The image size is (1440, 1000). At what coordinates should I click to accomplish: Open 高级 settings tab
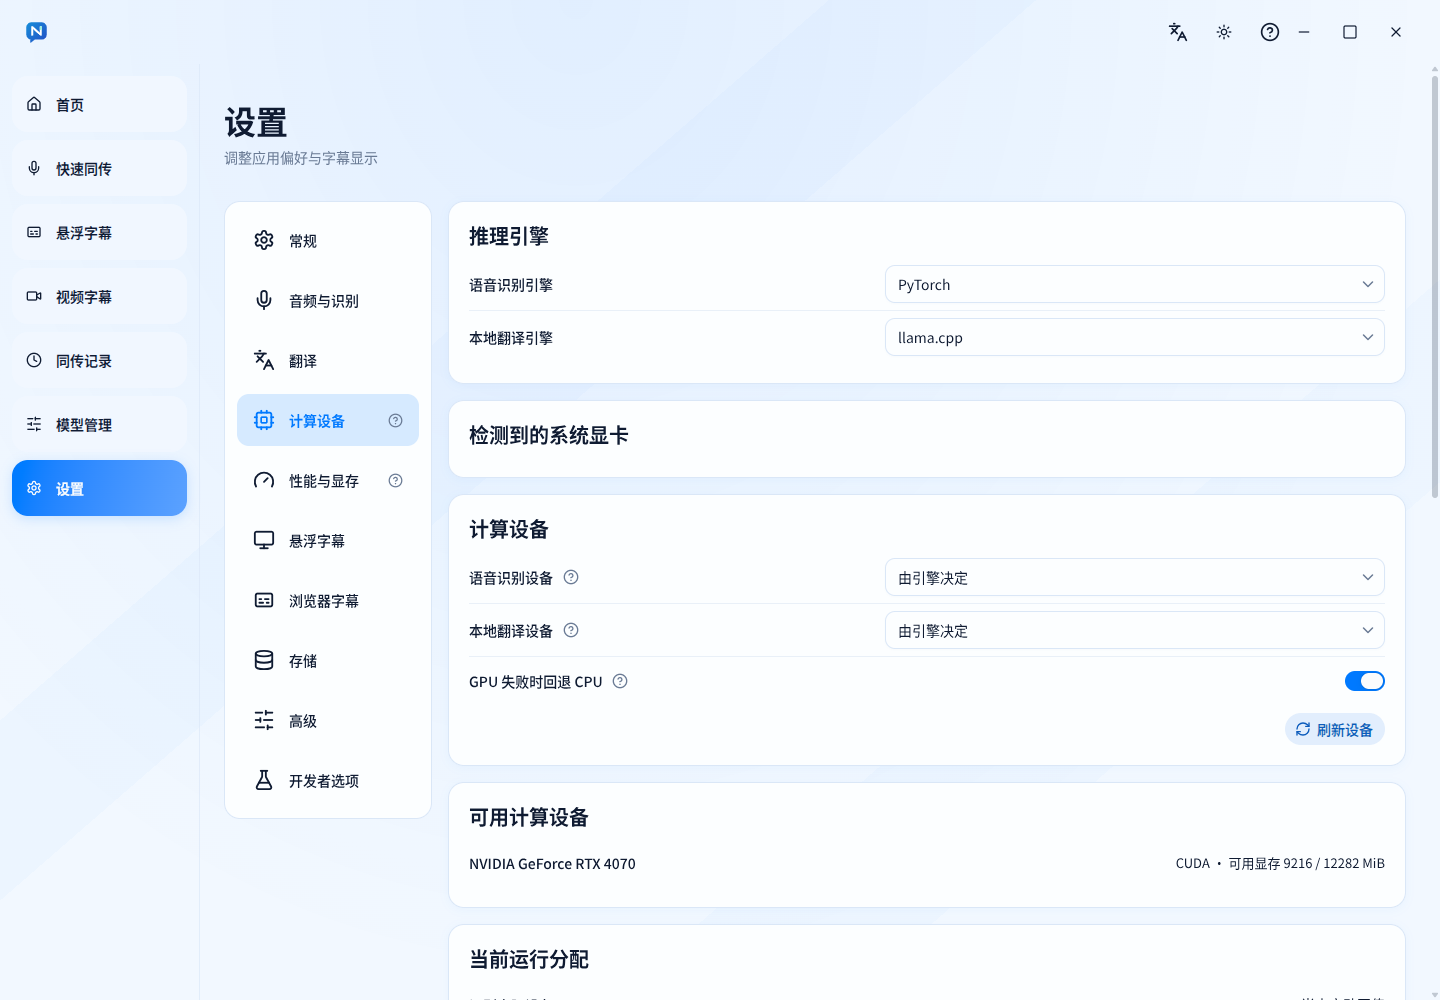(x=328, y=720)
